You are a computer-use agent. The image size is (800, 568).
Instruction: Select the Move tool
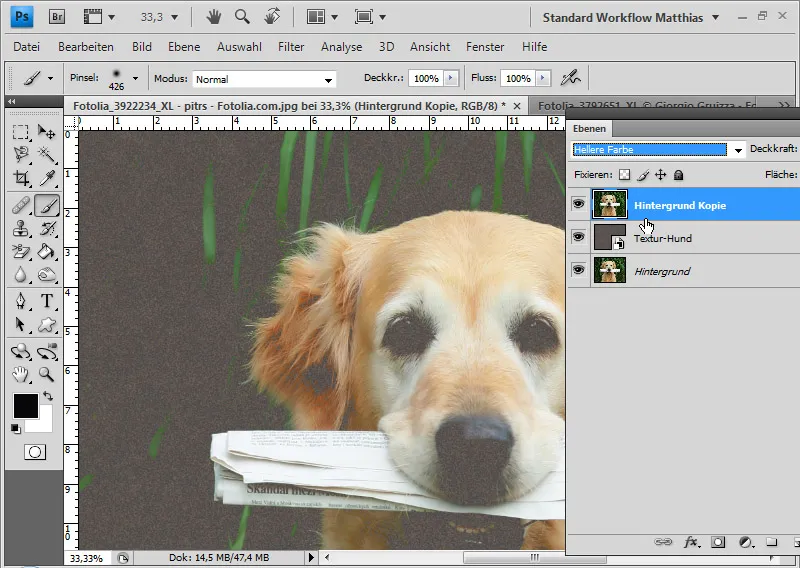47,132
